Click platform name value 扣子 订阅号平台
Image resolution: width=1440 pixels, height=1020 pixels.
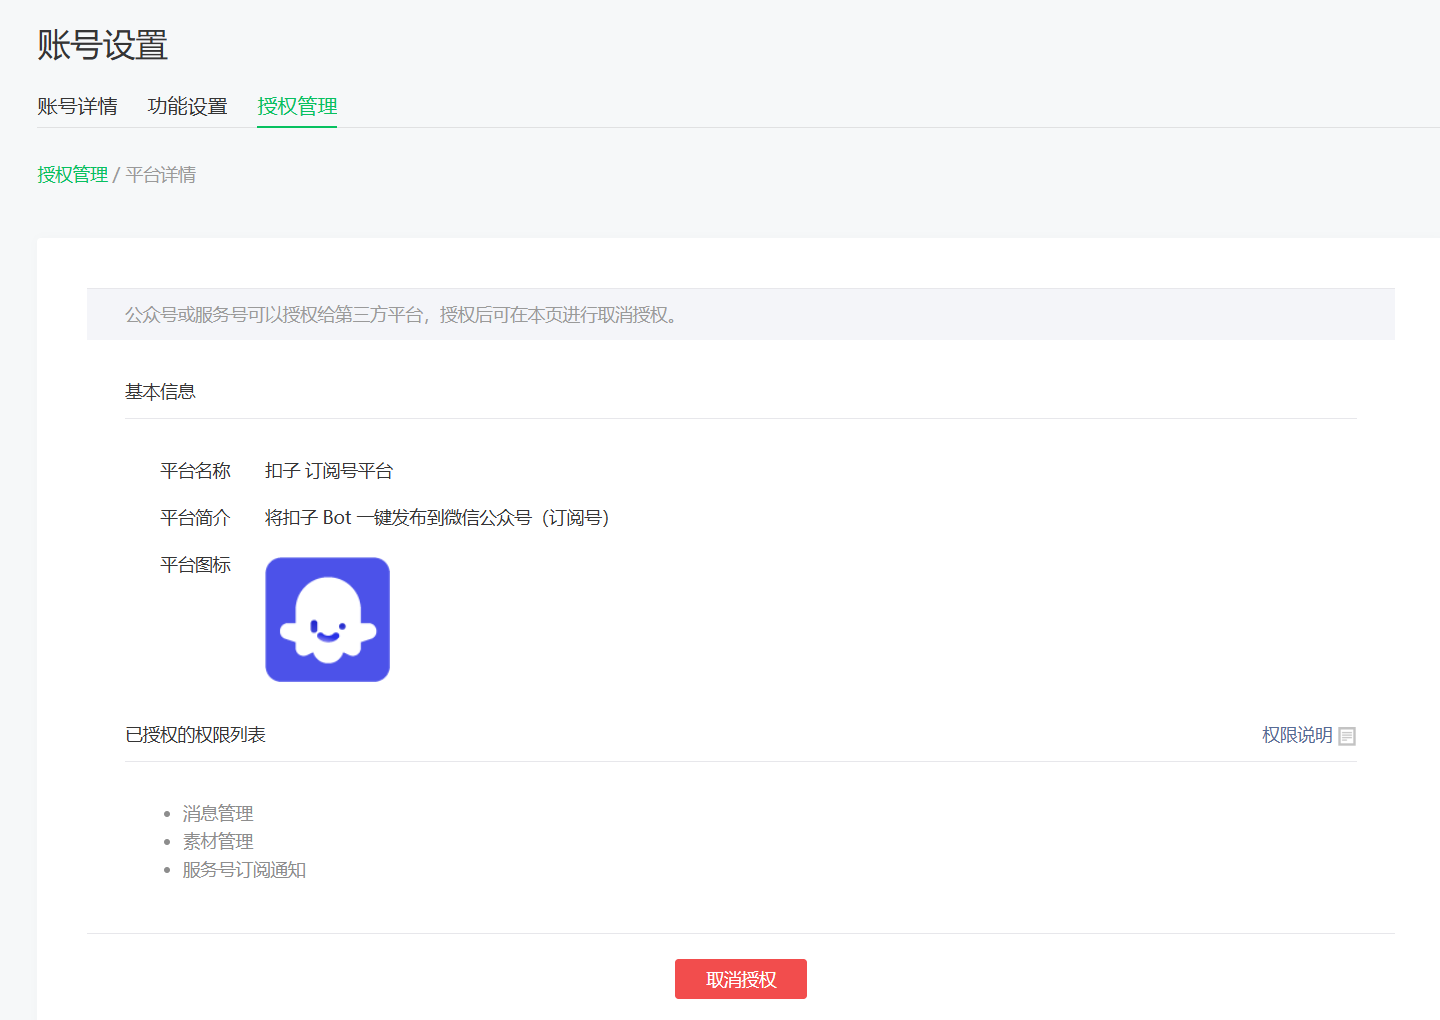(x=329, y=471)
